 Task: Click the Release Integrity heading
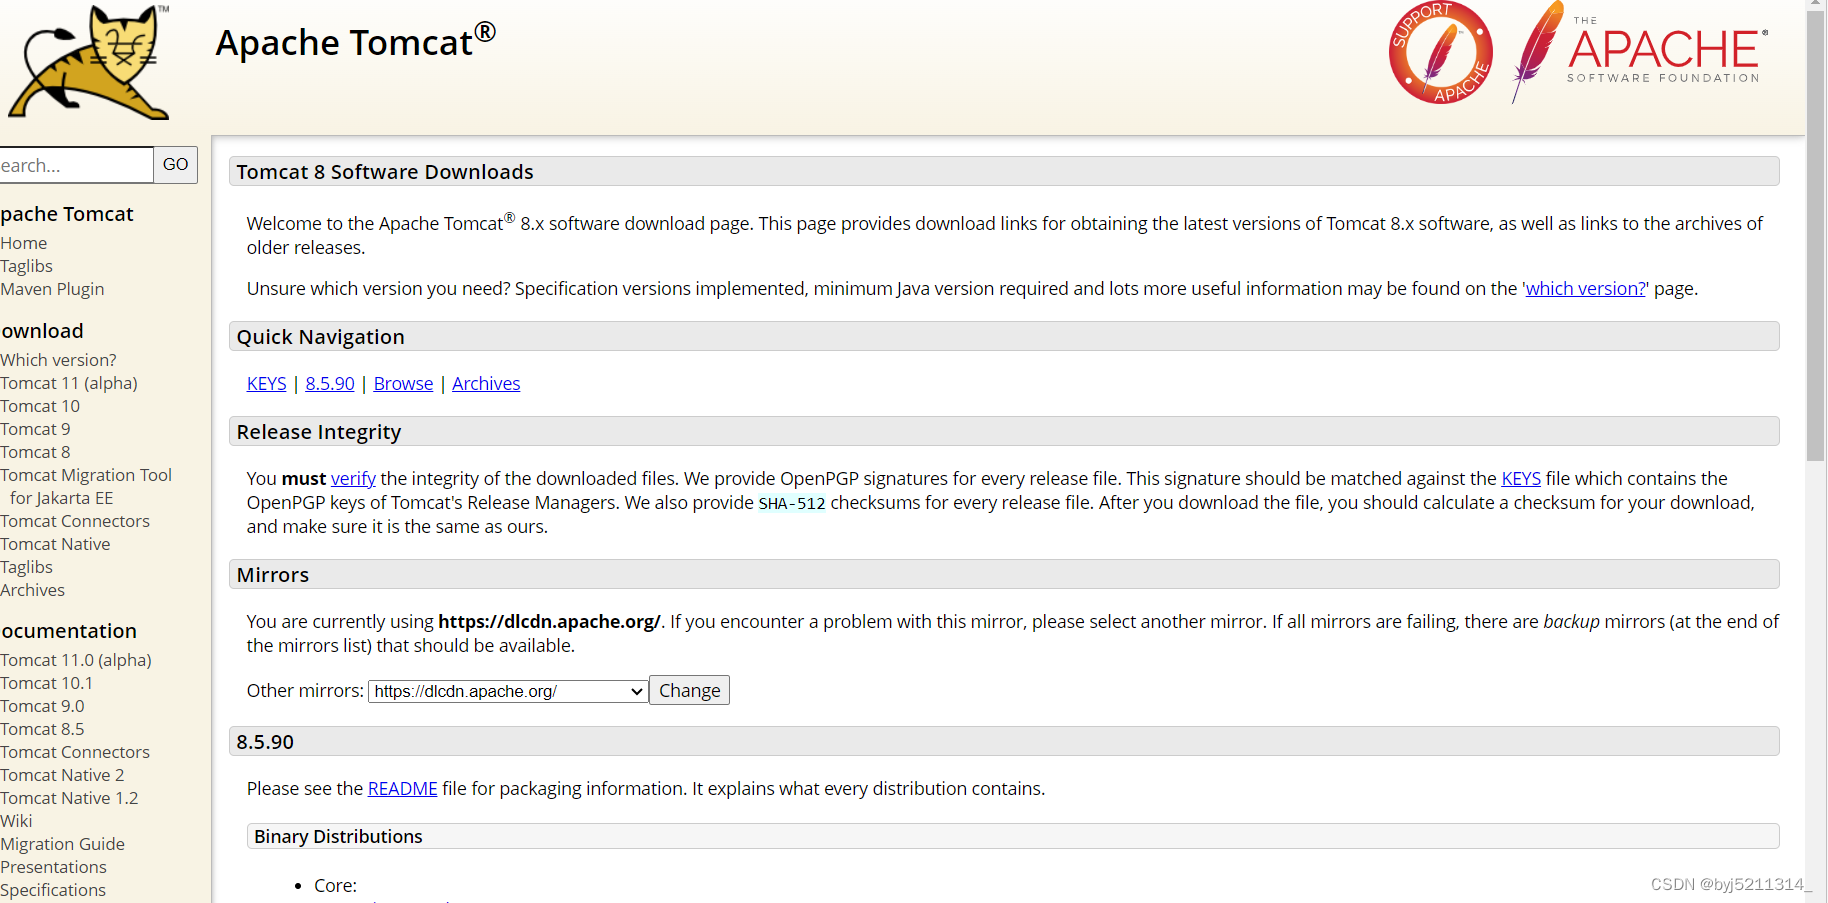319,432
